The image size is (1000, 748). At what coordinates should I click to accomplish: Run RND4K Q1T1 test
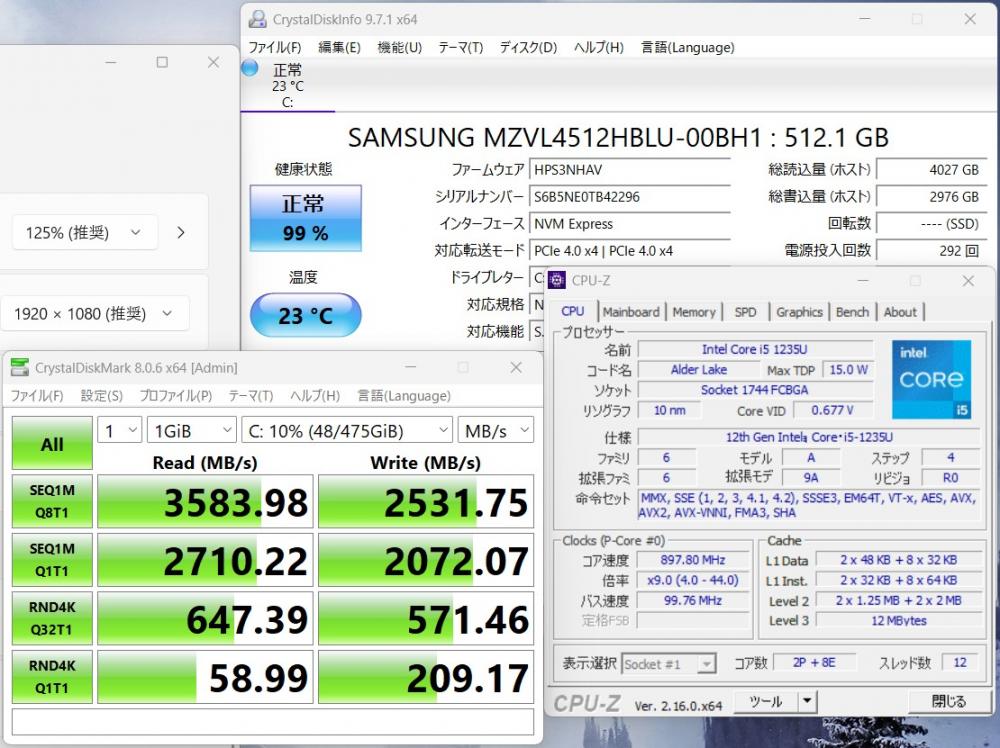coord(52,677)
